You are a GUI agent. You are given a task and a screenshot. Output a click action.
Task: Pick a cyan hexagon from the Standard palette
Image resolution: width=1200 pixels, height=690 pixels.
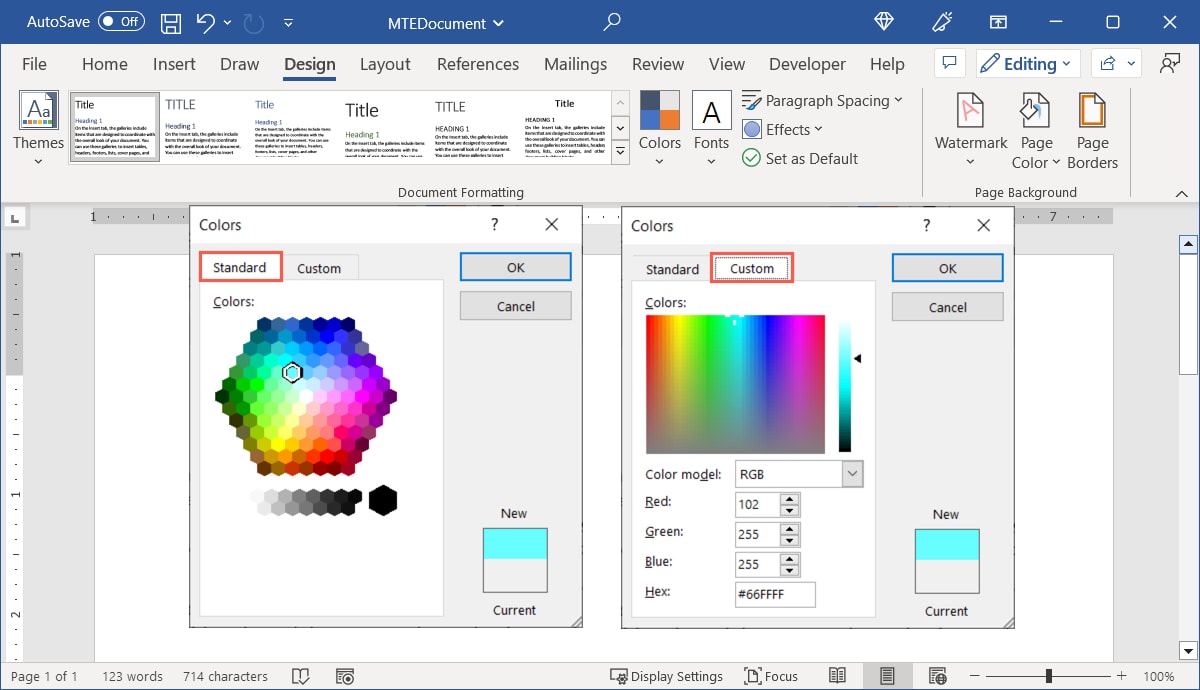coord(292,372)
